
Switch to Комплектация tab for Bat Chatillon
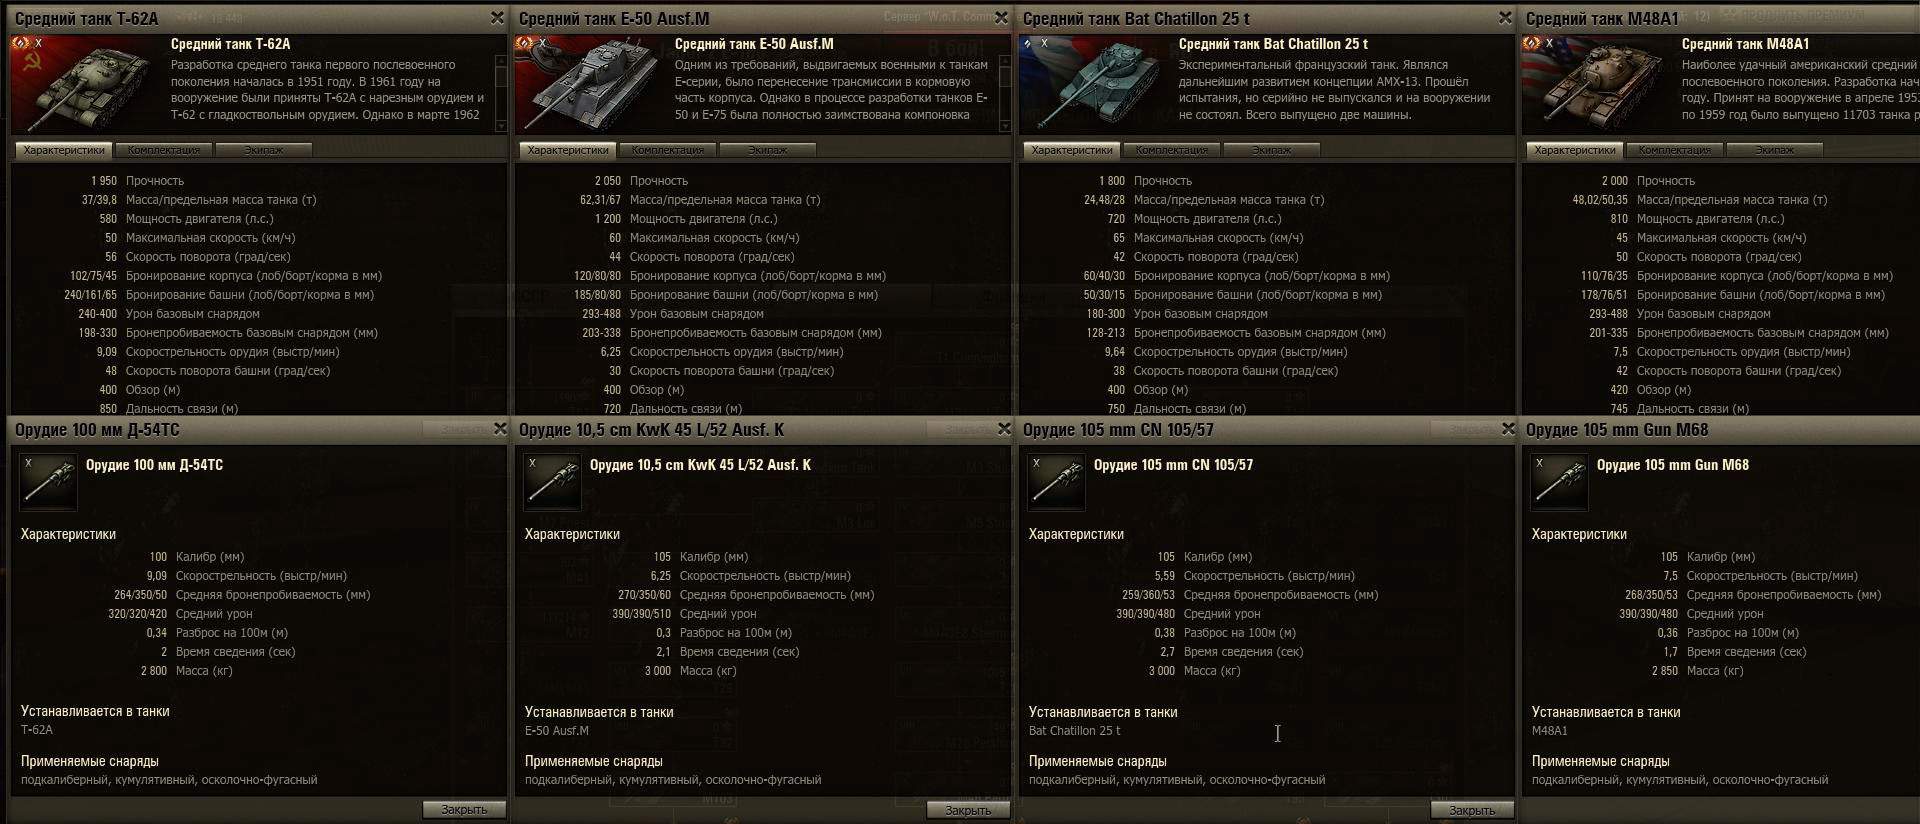pyautogui.click(x=1171, y=150)
